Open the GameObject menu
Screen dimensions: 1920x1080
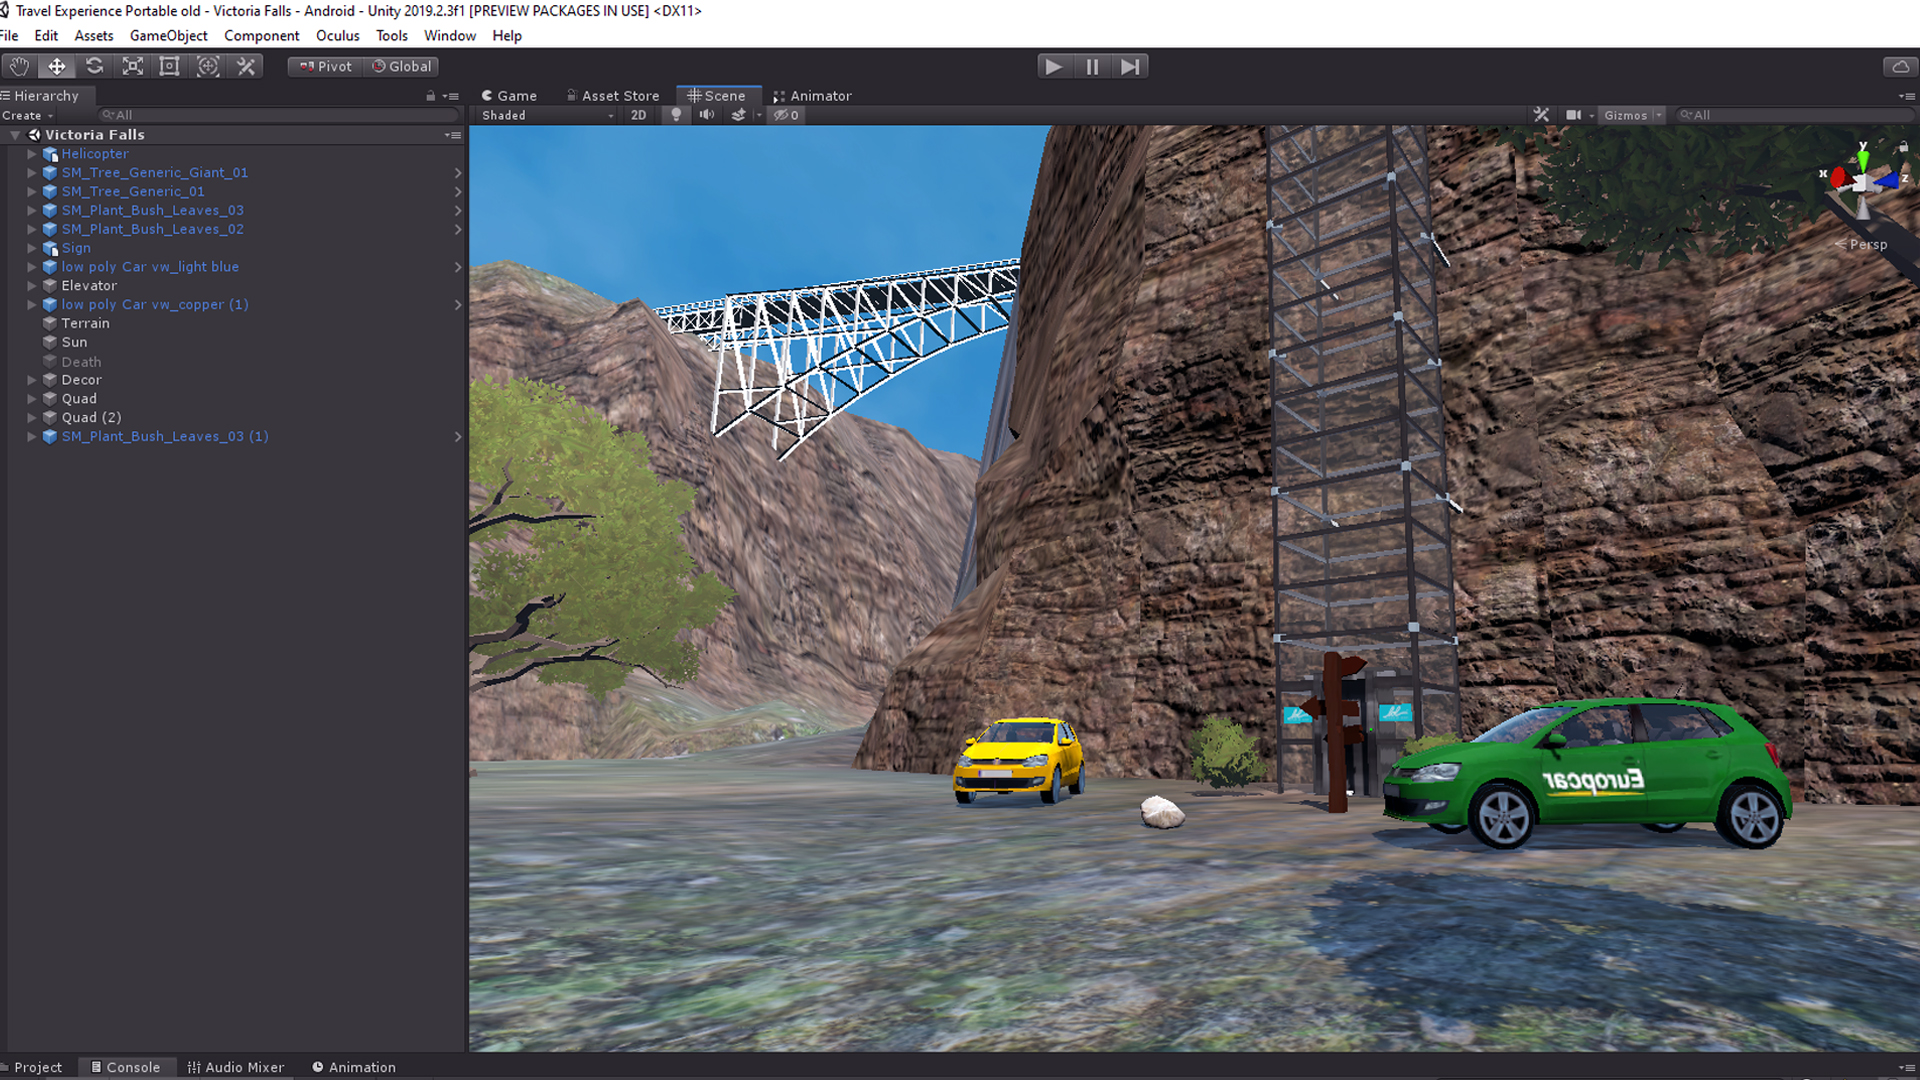point(169,36)
